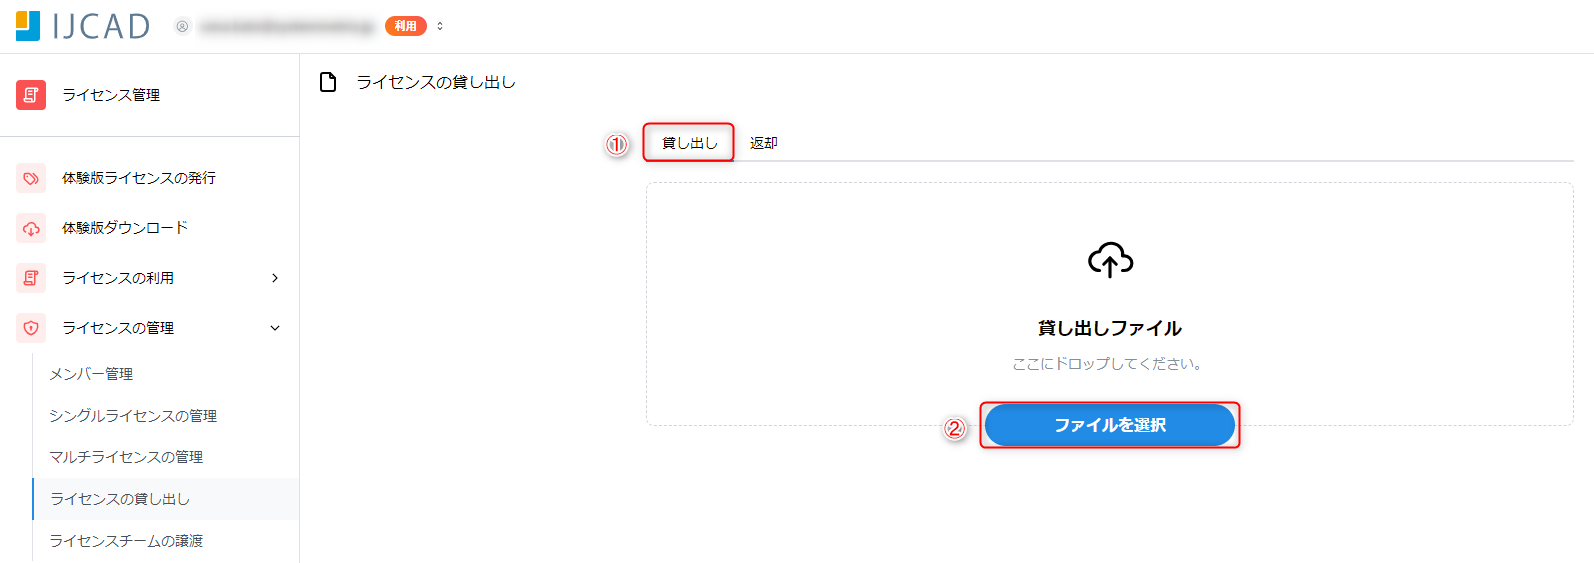1594x563 pixels.
Task: Collapse the ライセンスの管理 chevron
Action: pyautogui.click(x=275, y=328)
